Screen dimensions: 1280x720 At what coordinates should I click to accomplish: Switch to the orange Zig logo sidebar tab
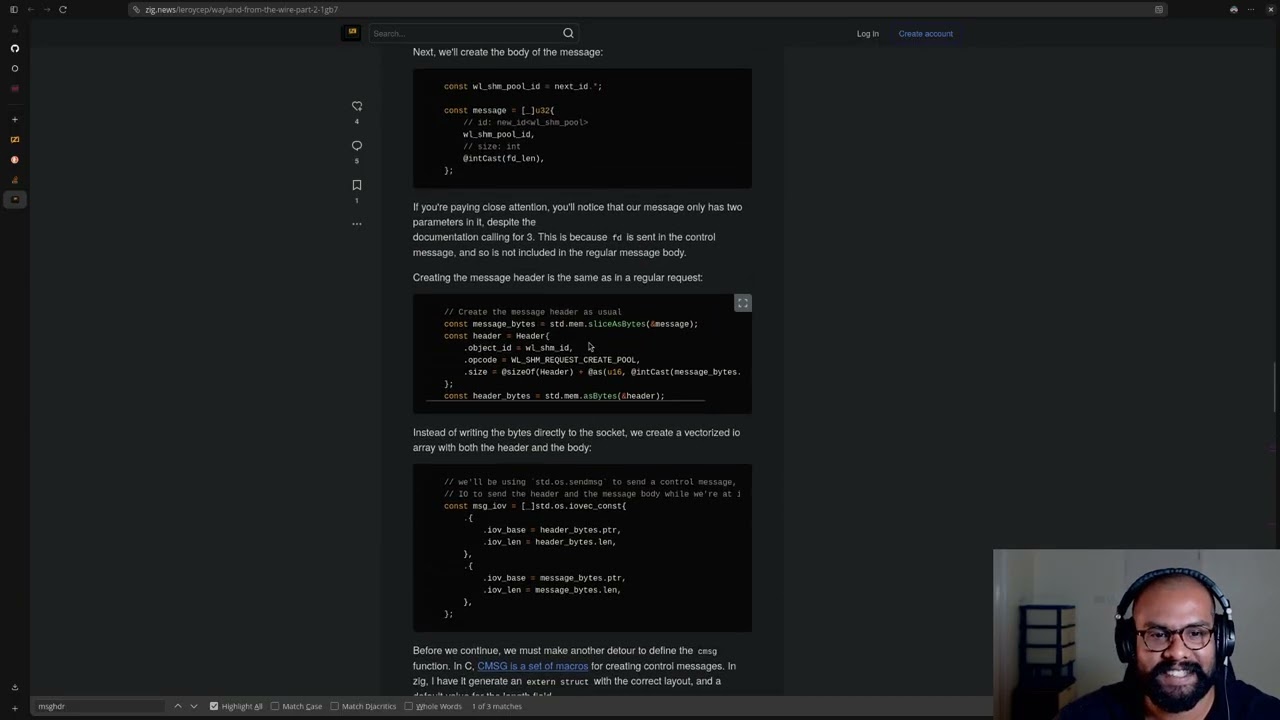(x=14, y=139)
